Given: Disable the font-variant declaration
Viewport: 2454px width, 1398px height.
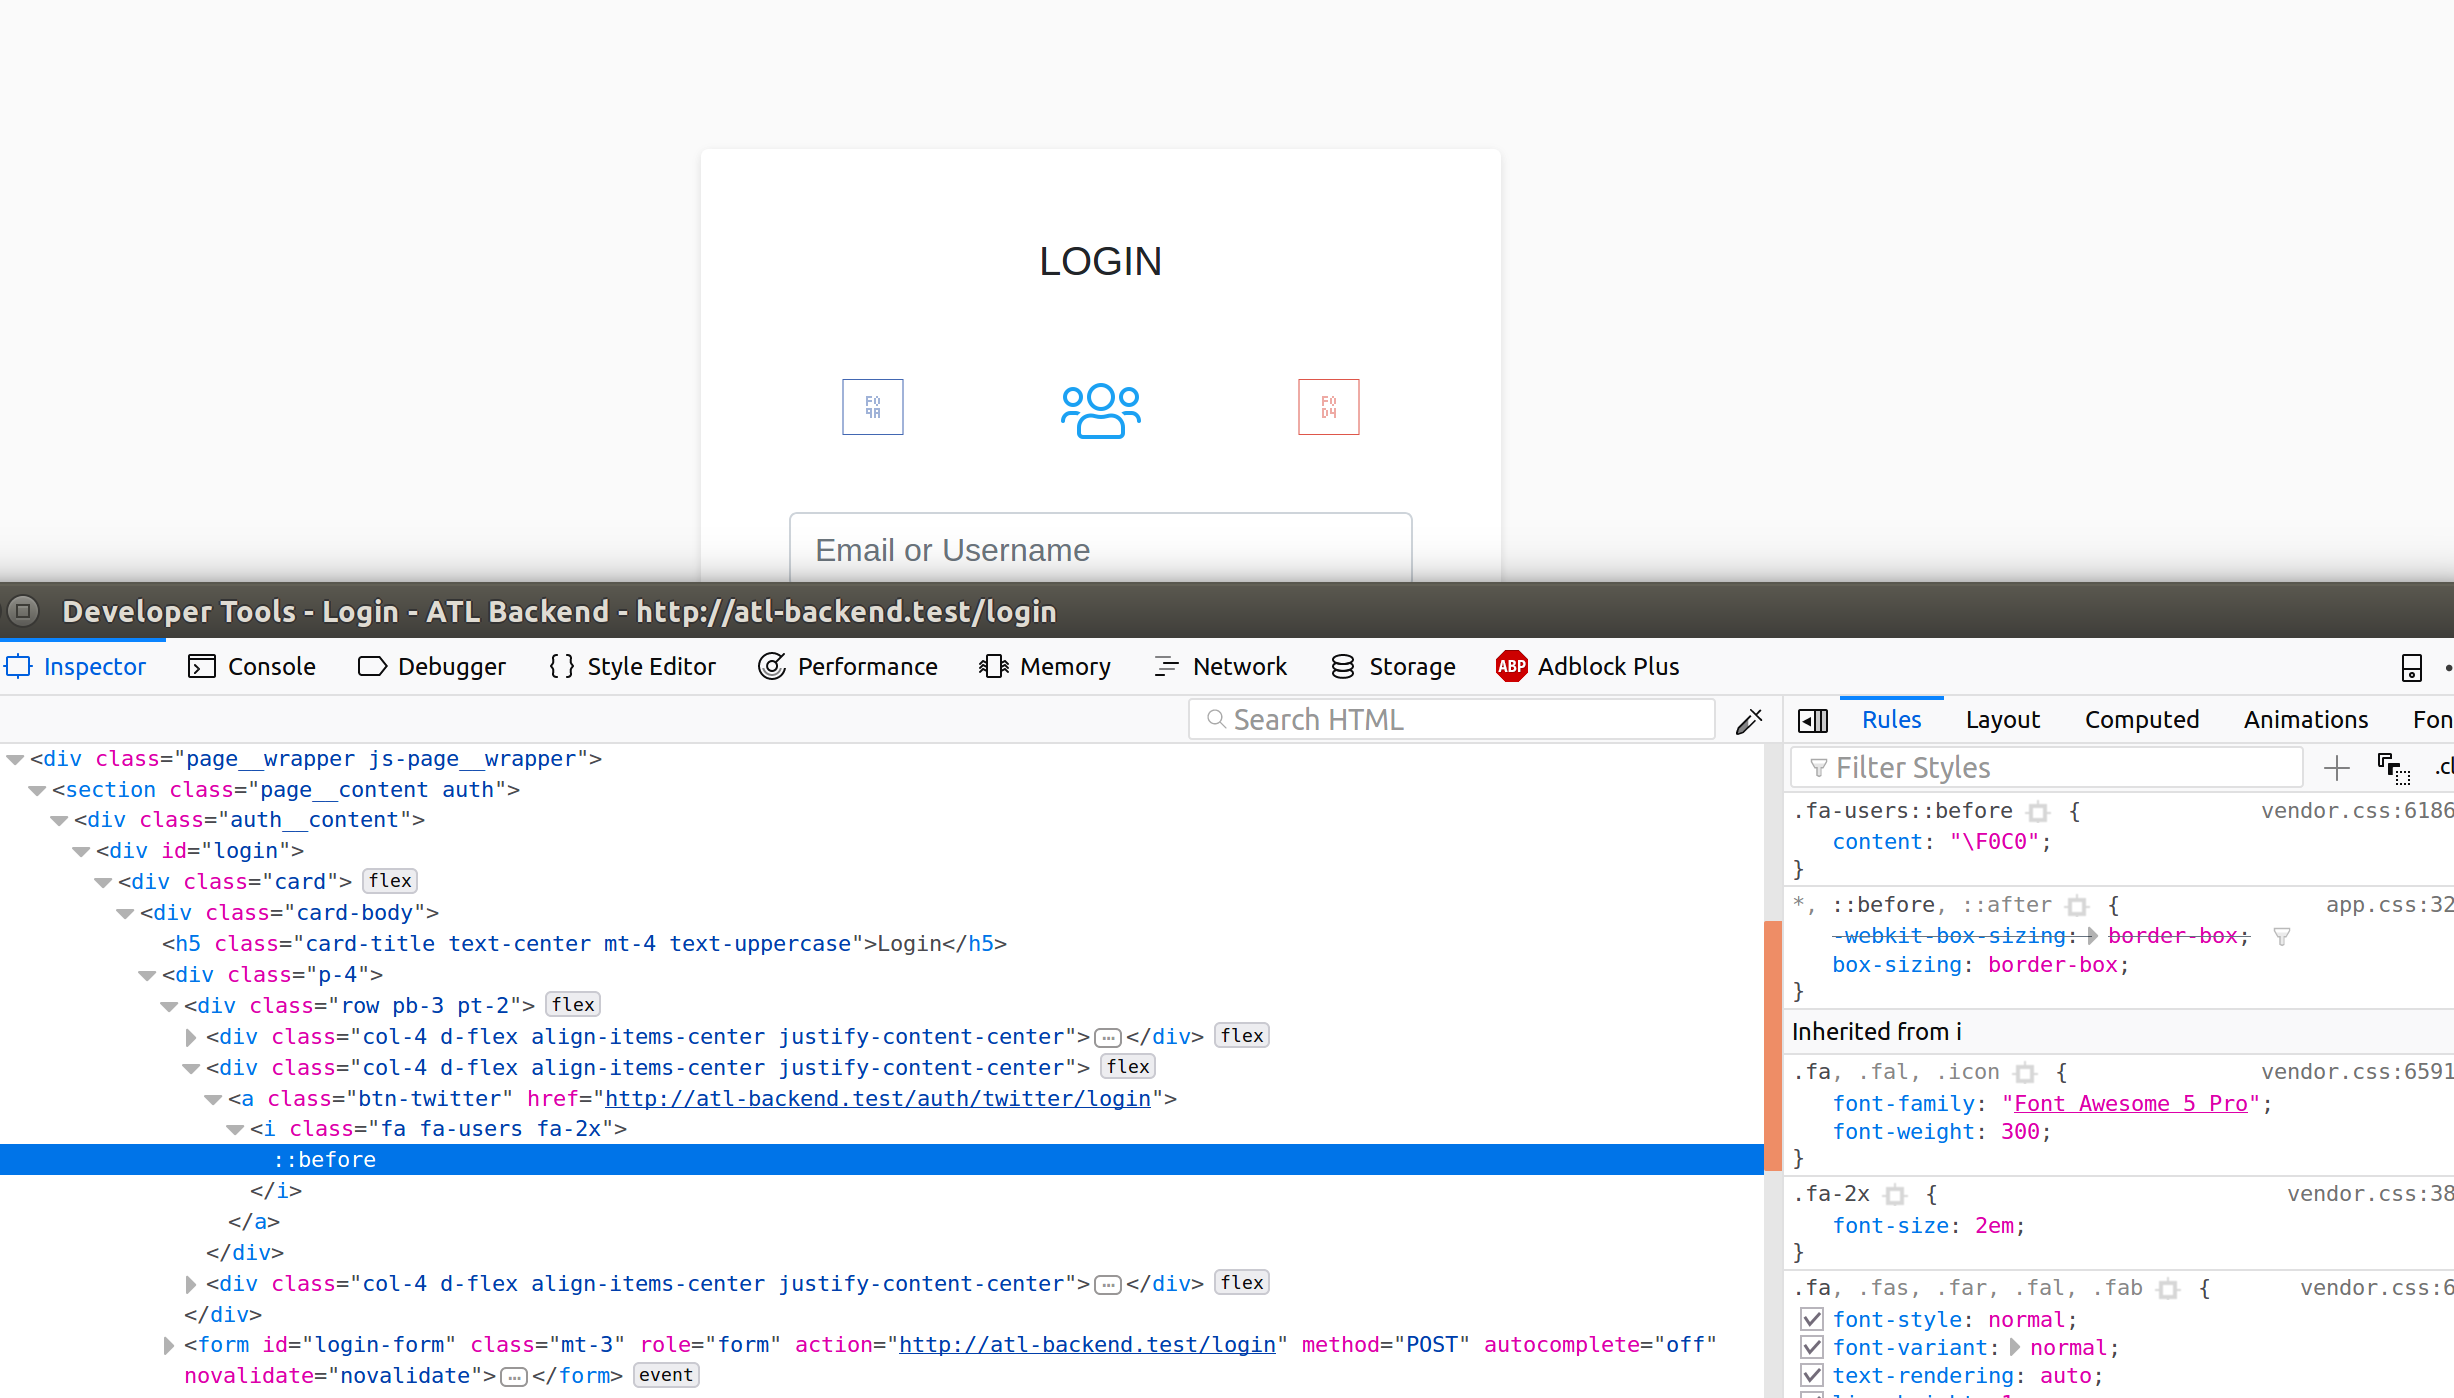Looking at the screenshot, I should click(x=1812, y=1347).
